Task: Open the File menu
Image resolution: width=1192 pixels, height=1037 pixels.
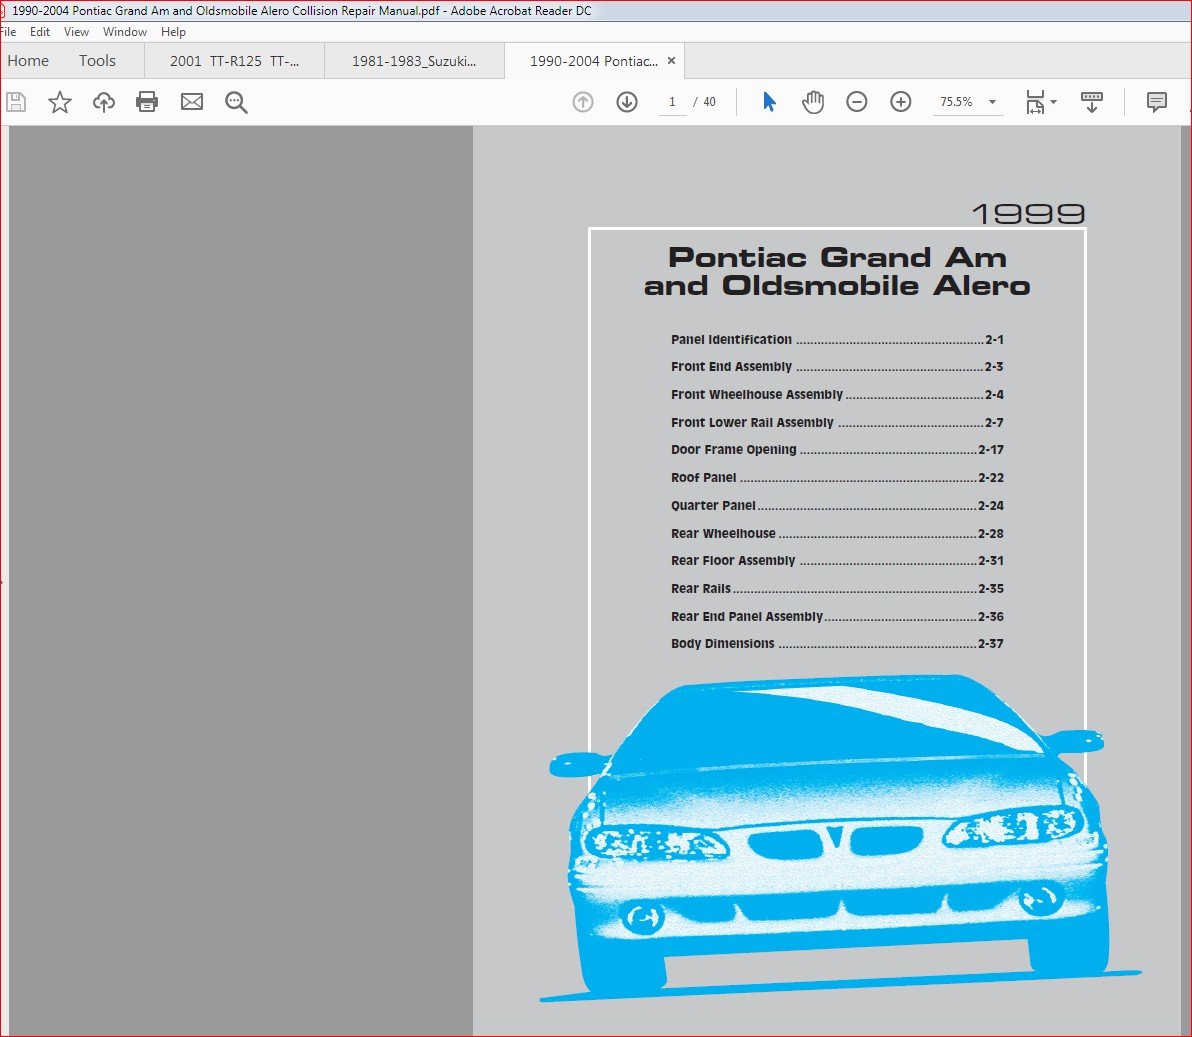Action: click(x=8, y=32)
